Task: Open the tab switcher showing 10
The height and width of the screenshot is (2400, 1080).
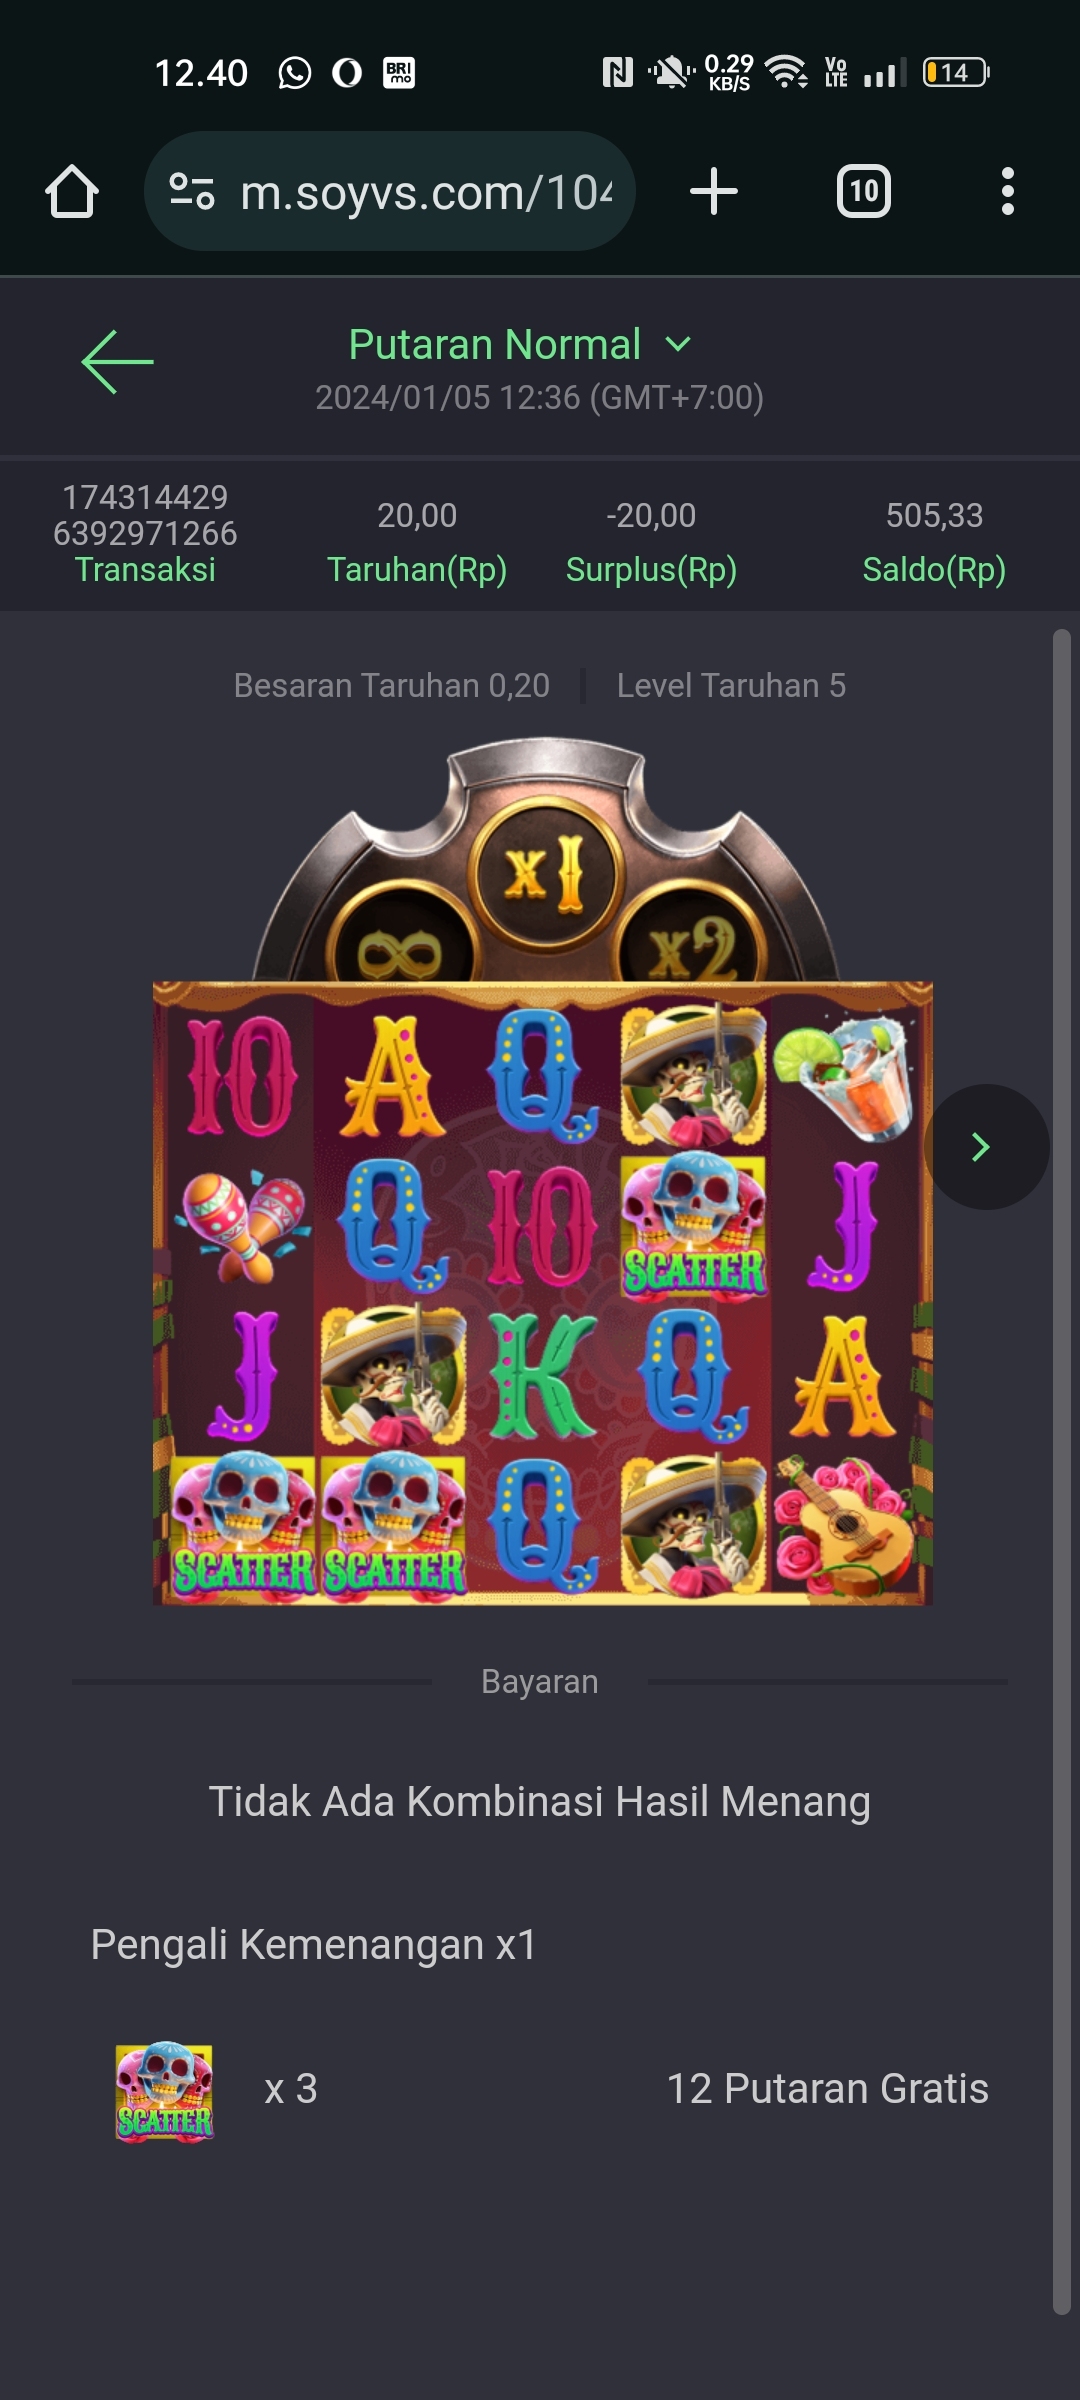Action: (x=863, y=191)
